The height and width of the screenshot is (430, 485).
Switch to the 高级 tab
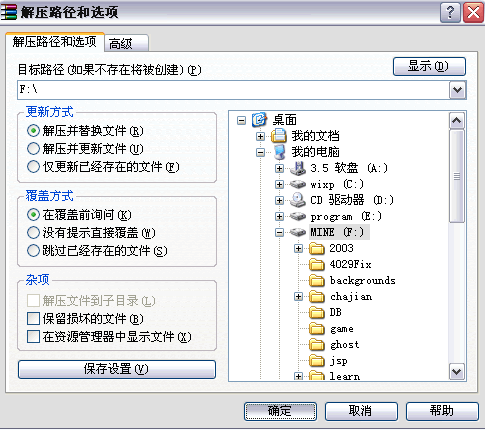126,43
